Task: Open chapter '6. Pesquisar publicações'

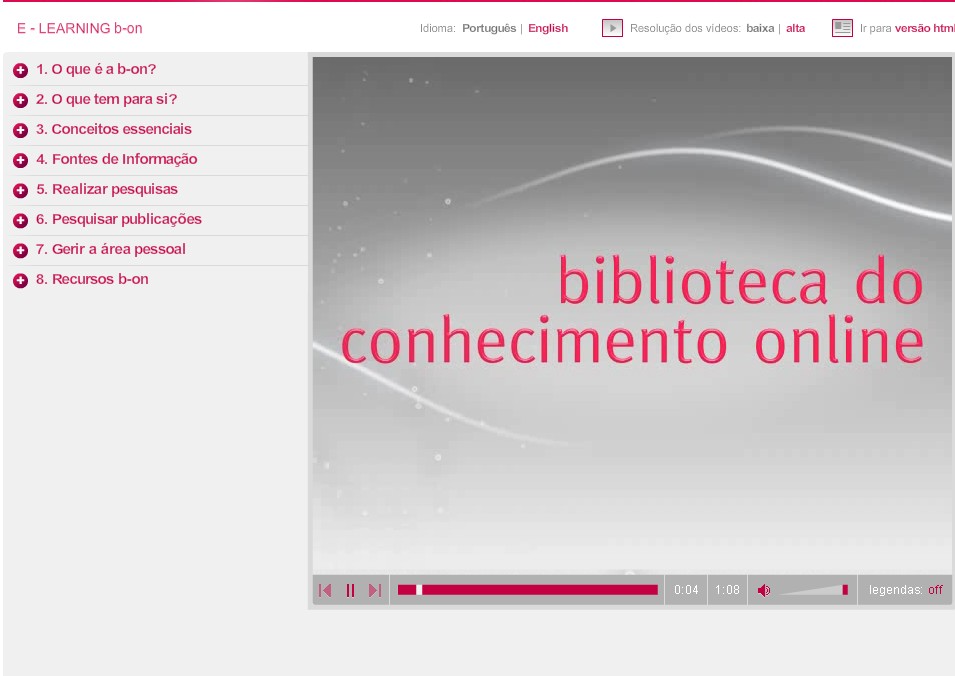Action: [119, 219]
